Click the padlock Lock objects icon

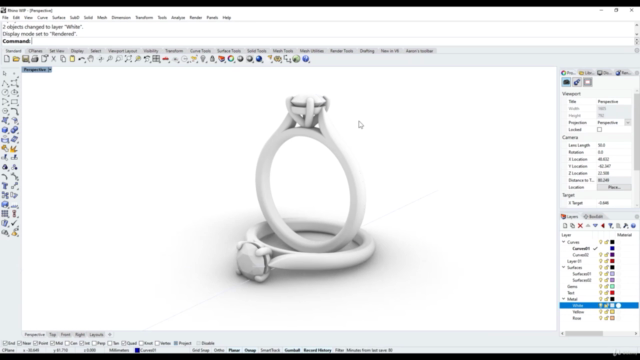pos(212,59)
